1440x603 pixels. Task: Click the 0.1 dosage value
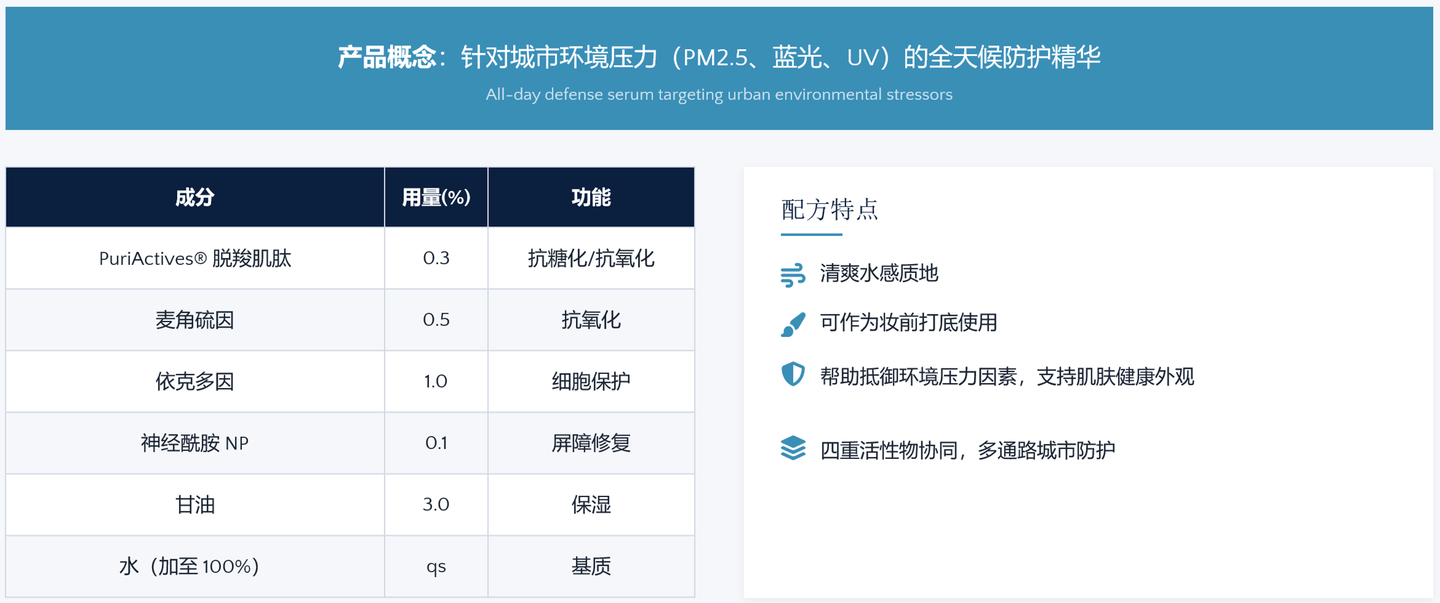436,443
